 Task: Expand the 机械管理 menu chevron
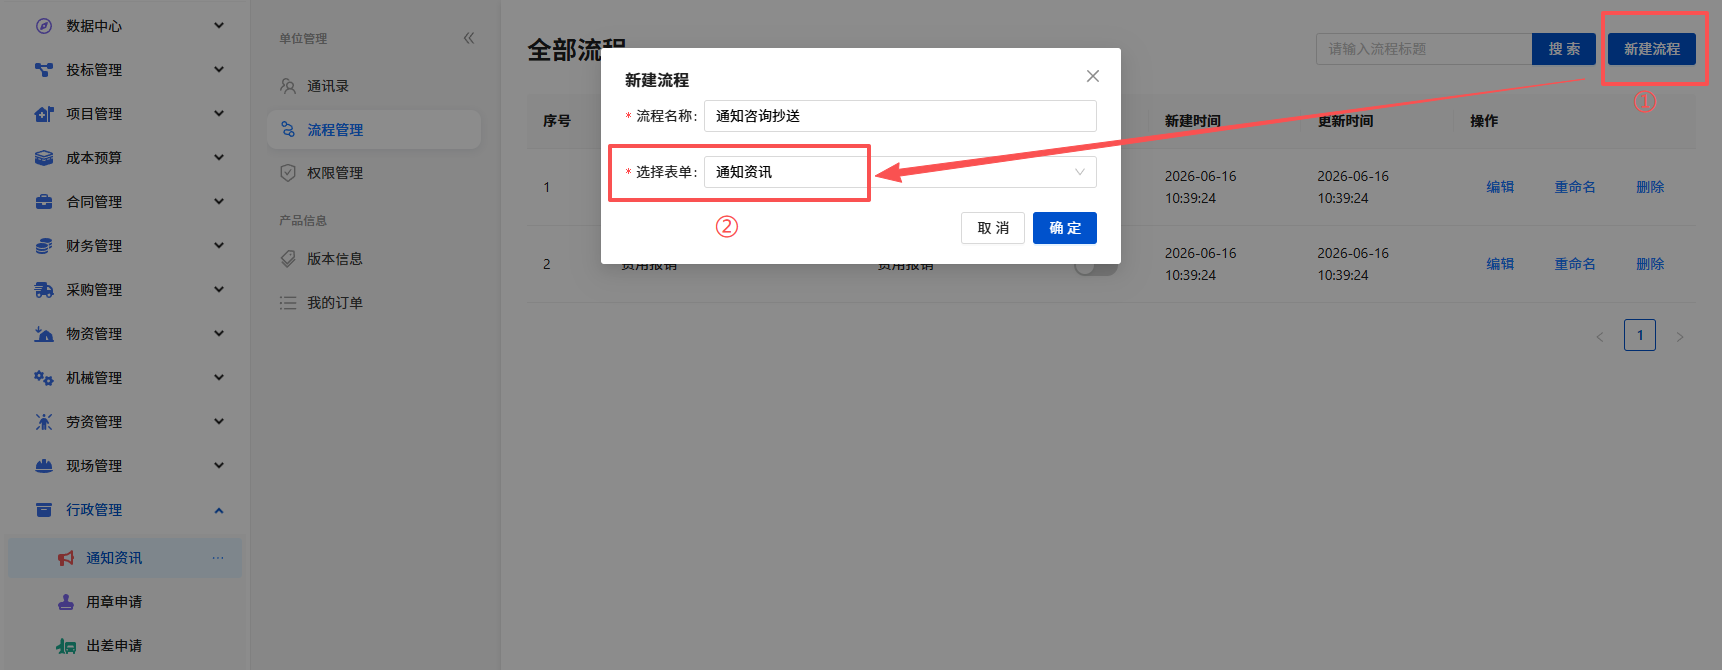(219, 378)
